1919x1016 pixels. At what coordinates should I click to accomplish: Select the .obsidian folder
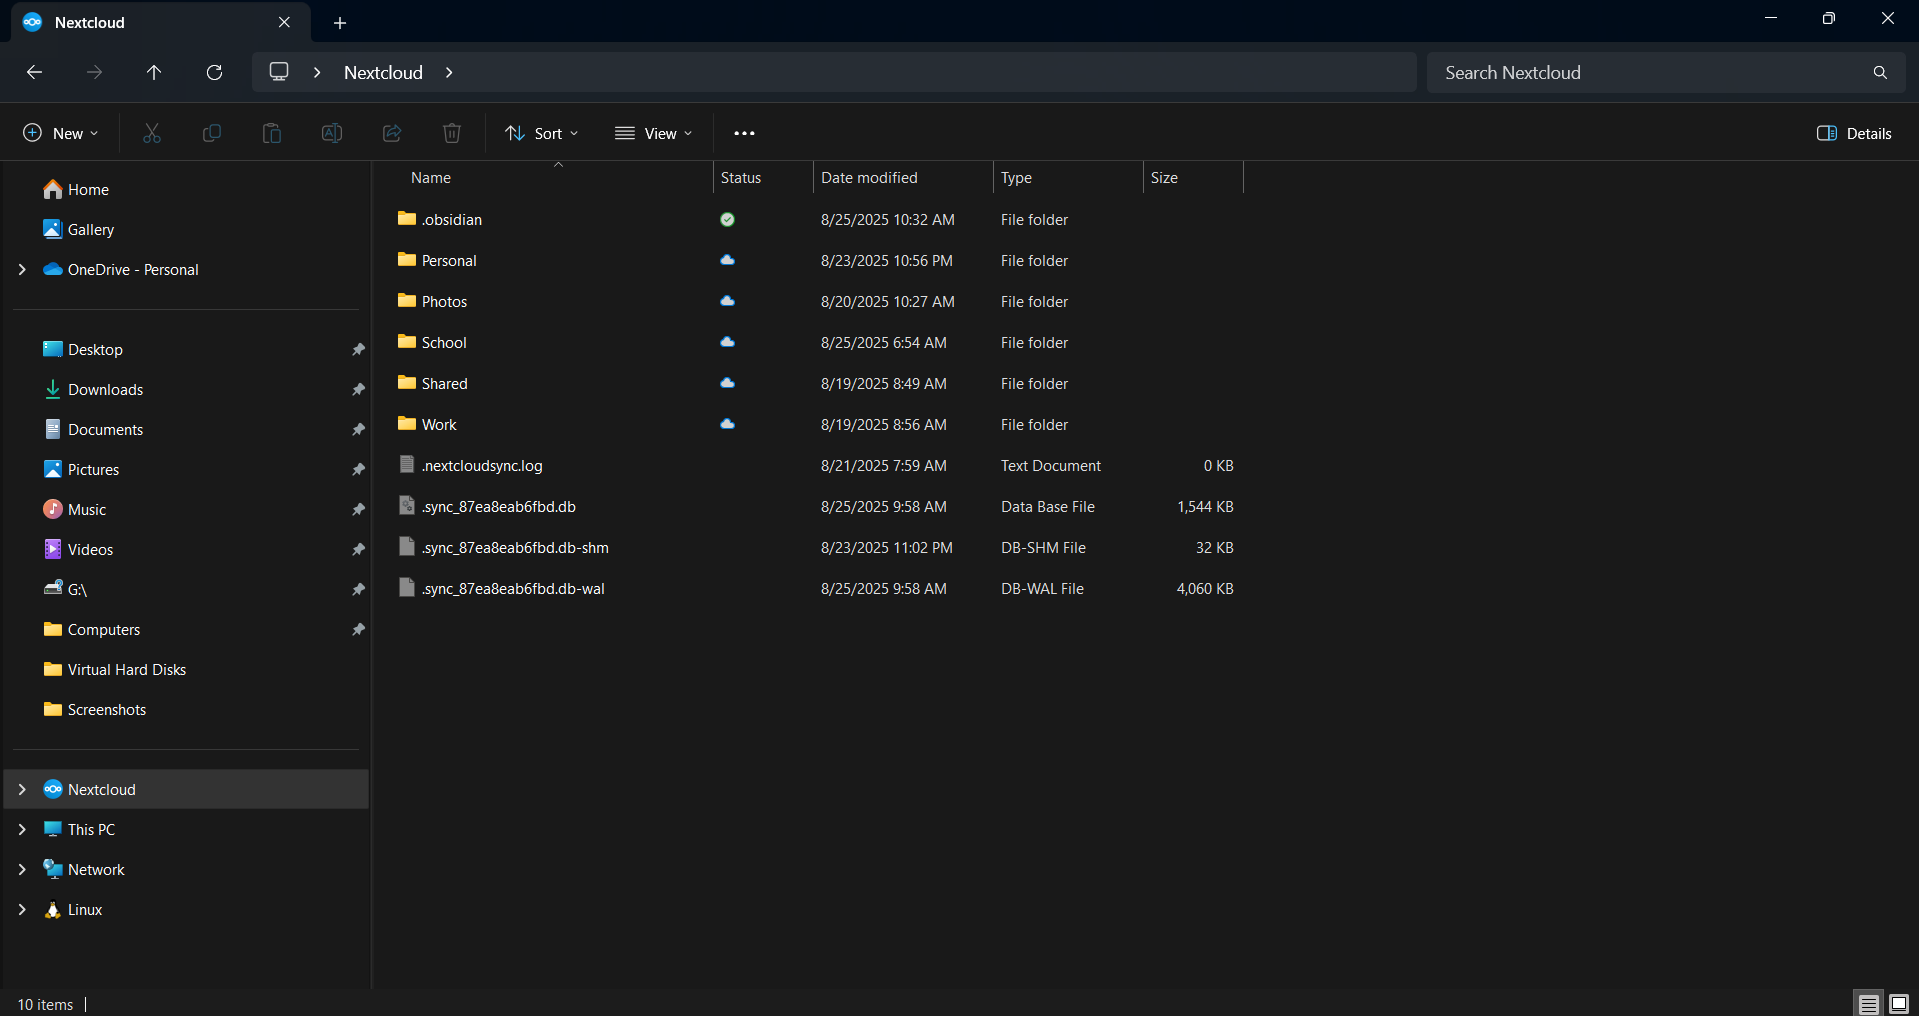click(x=452, y=219)
